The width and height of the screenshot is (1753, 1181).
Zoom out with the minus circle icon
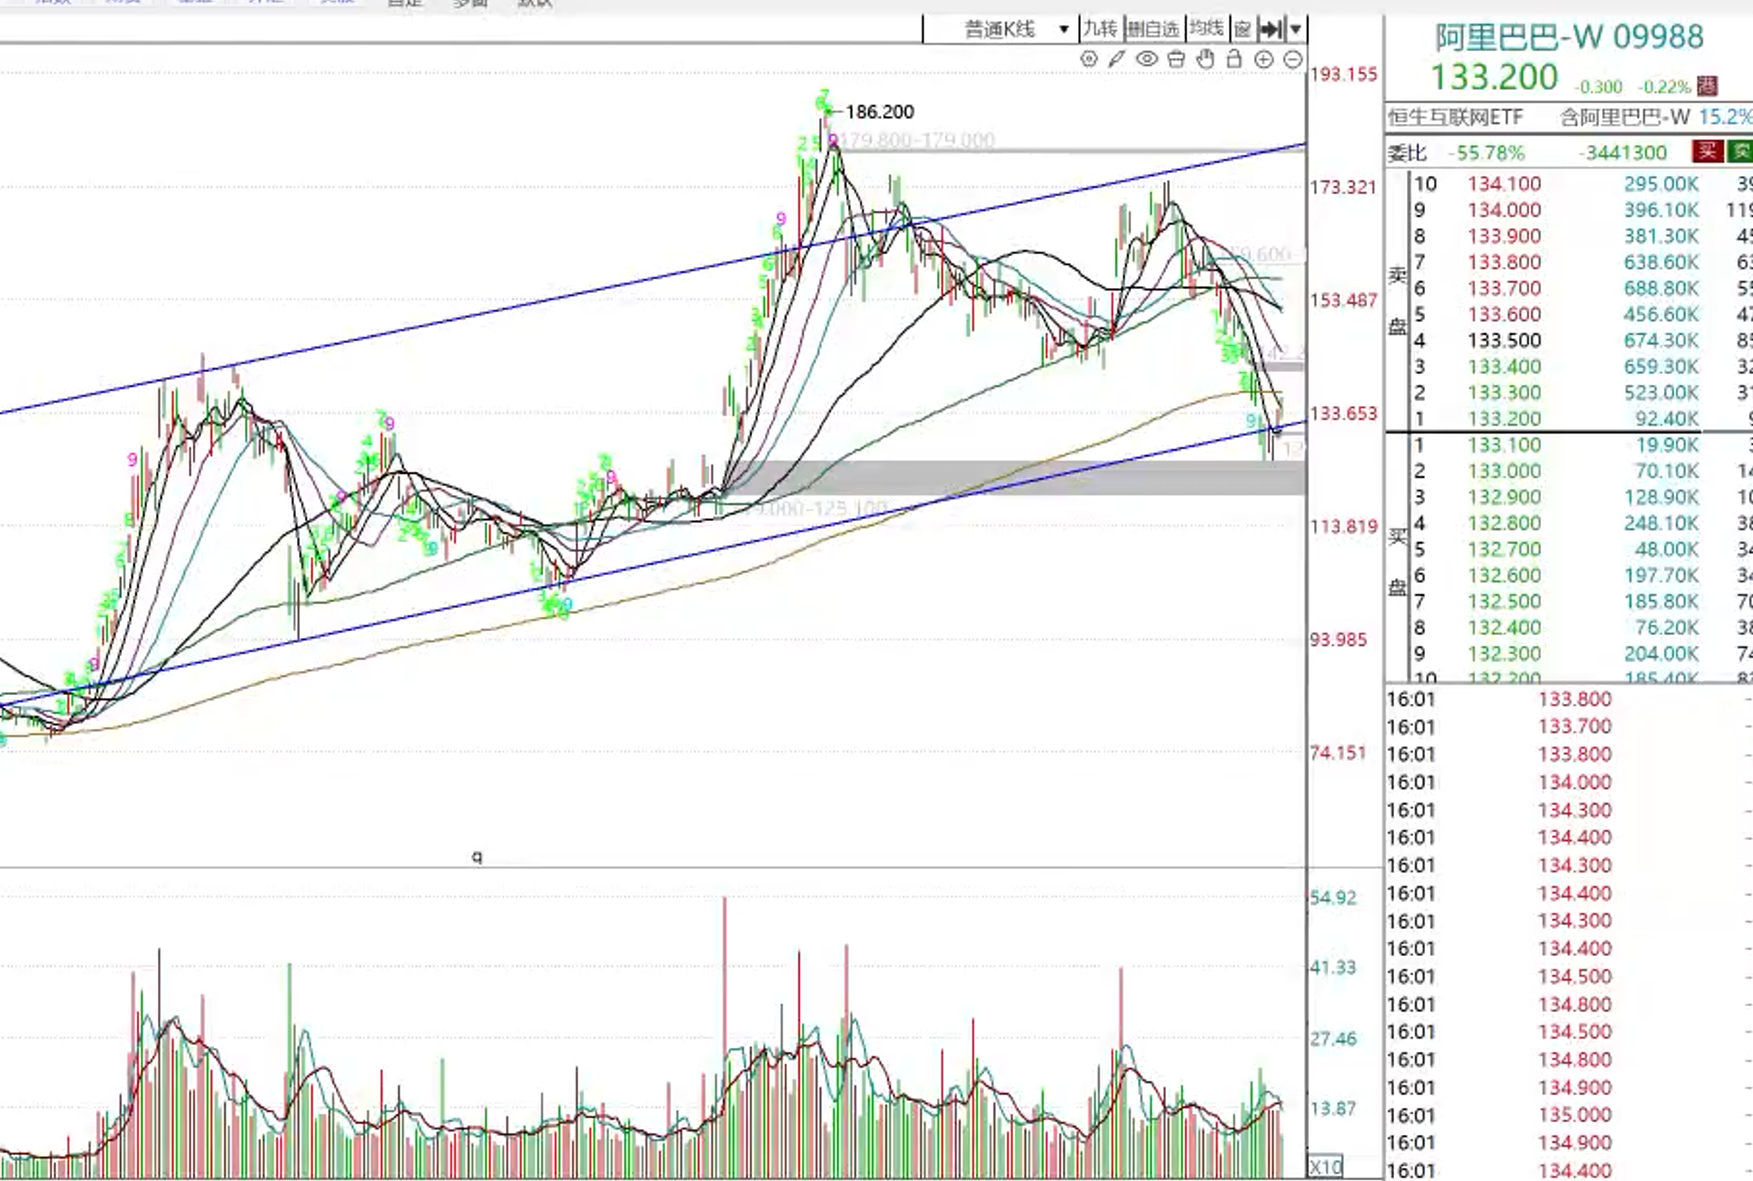pyautogui.click(x=1293, y=60)
